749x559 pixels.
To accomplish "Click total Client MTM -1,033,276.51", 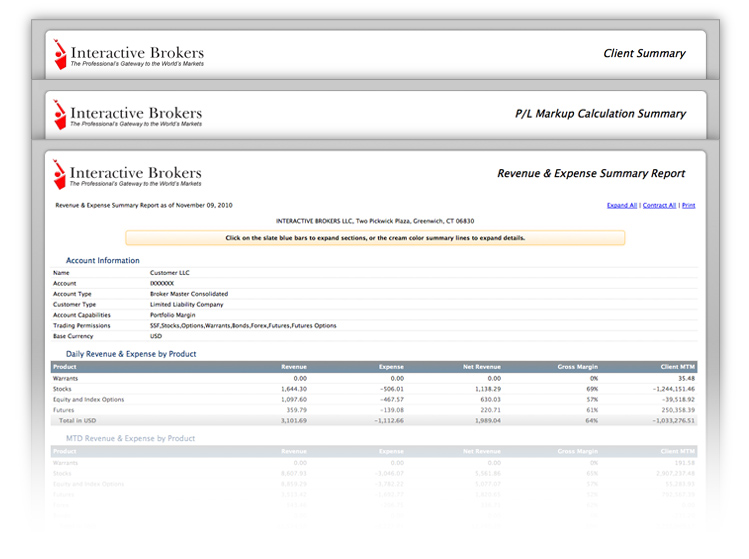I will [674, 420].
